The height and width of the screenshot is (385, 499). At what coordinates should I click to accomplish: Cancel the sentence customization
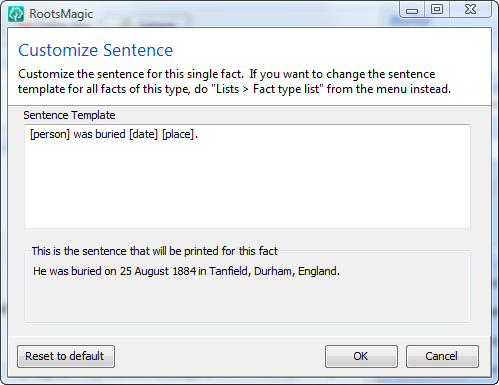442,356
